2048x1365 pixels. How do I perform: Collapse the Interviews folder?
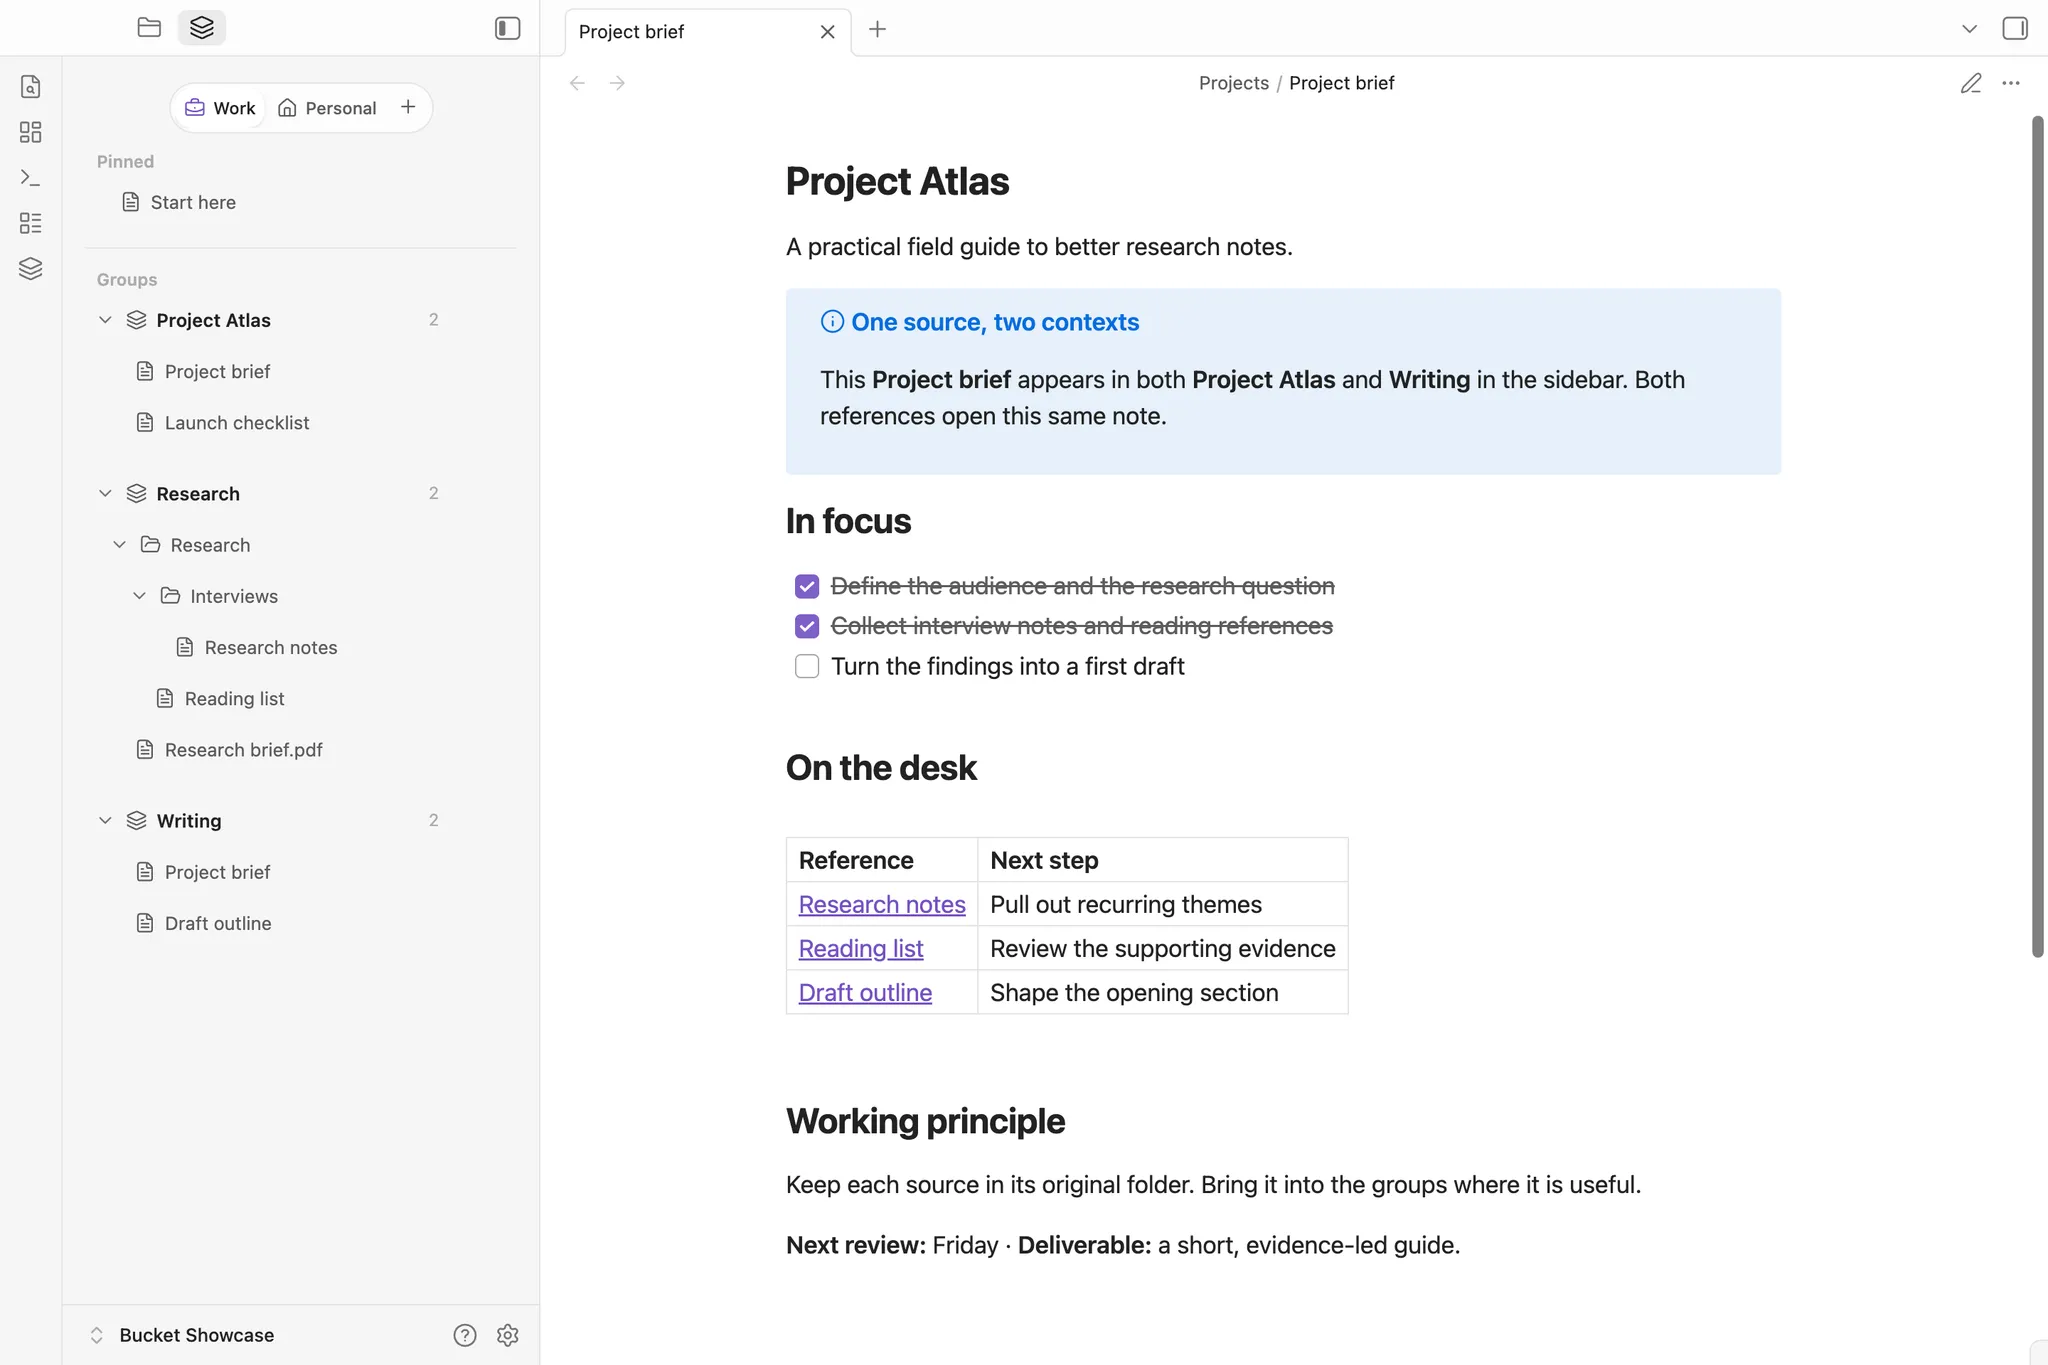pyautogui.click(x=139, y=596)
